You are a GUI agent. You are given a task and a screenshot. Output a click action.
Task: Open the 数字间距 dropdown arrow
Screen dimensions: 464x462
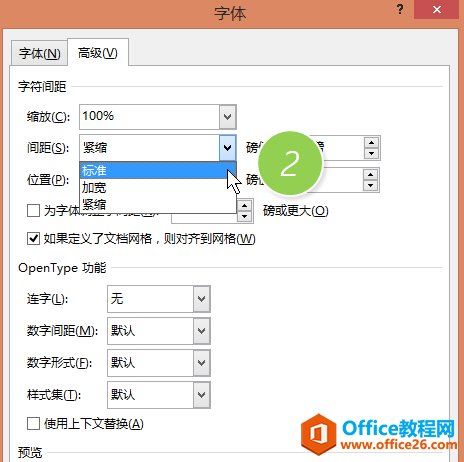(201, 331)
